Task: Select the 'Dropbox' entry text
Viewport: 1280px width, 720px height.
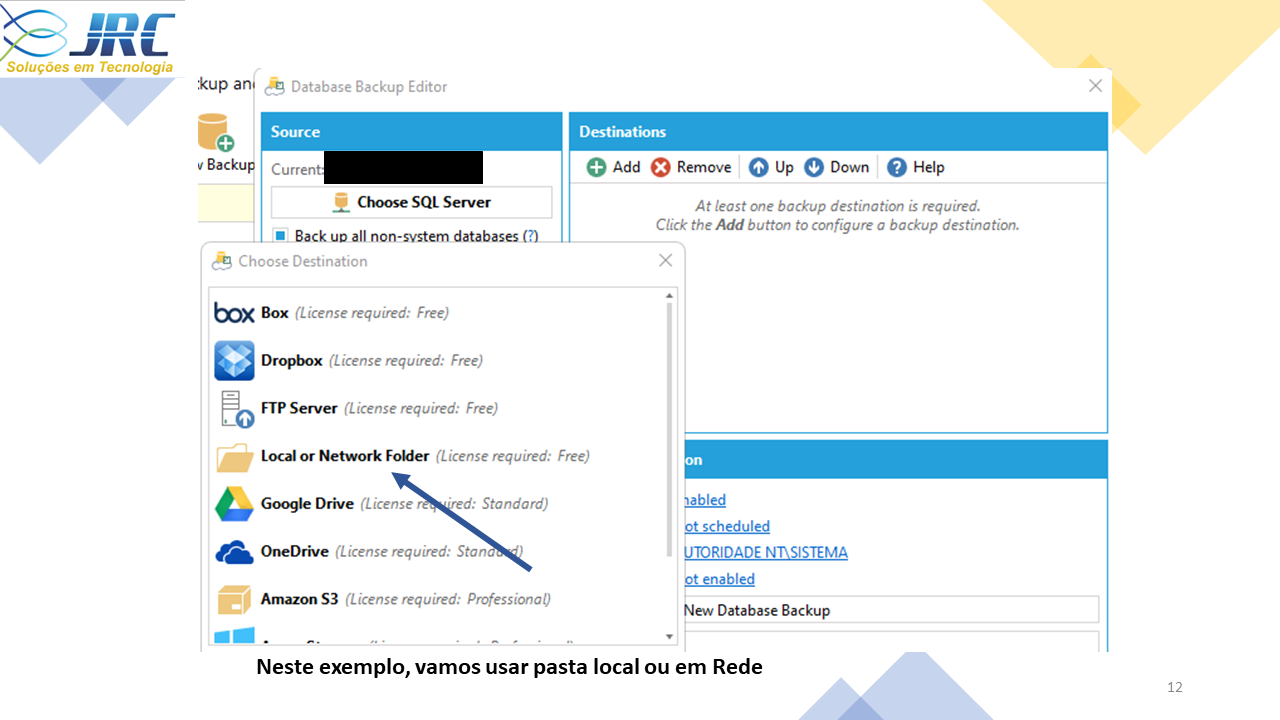Action: click(x=292, y=360)
